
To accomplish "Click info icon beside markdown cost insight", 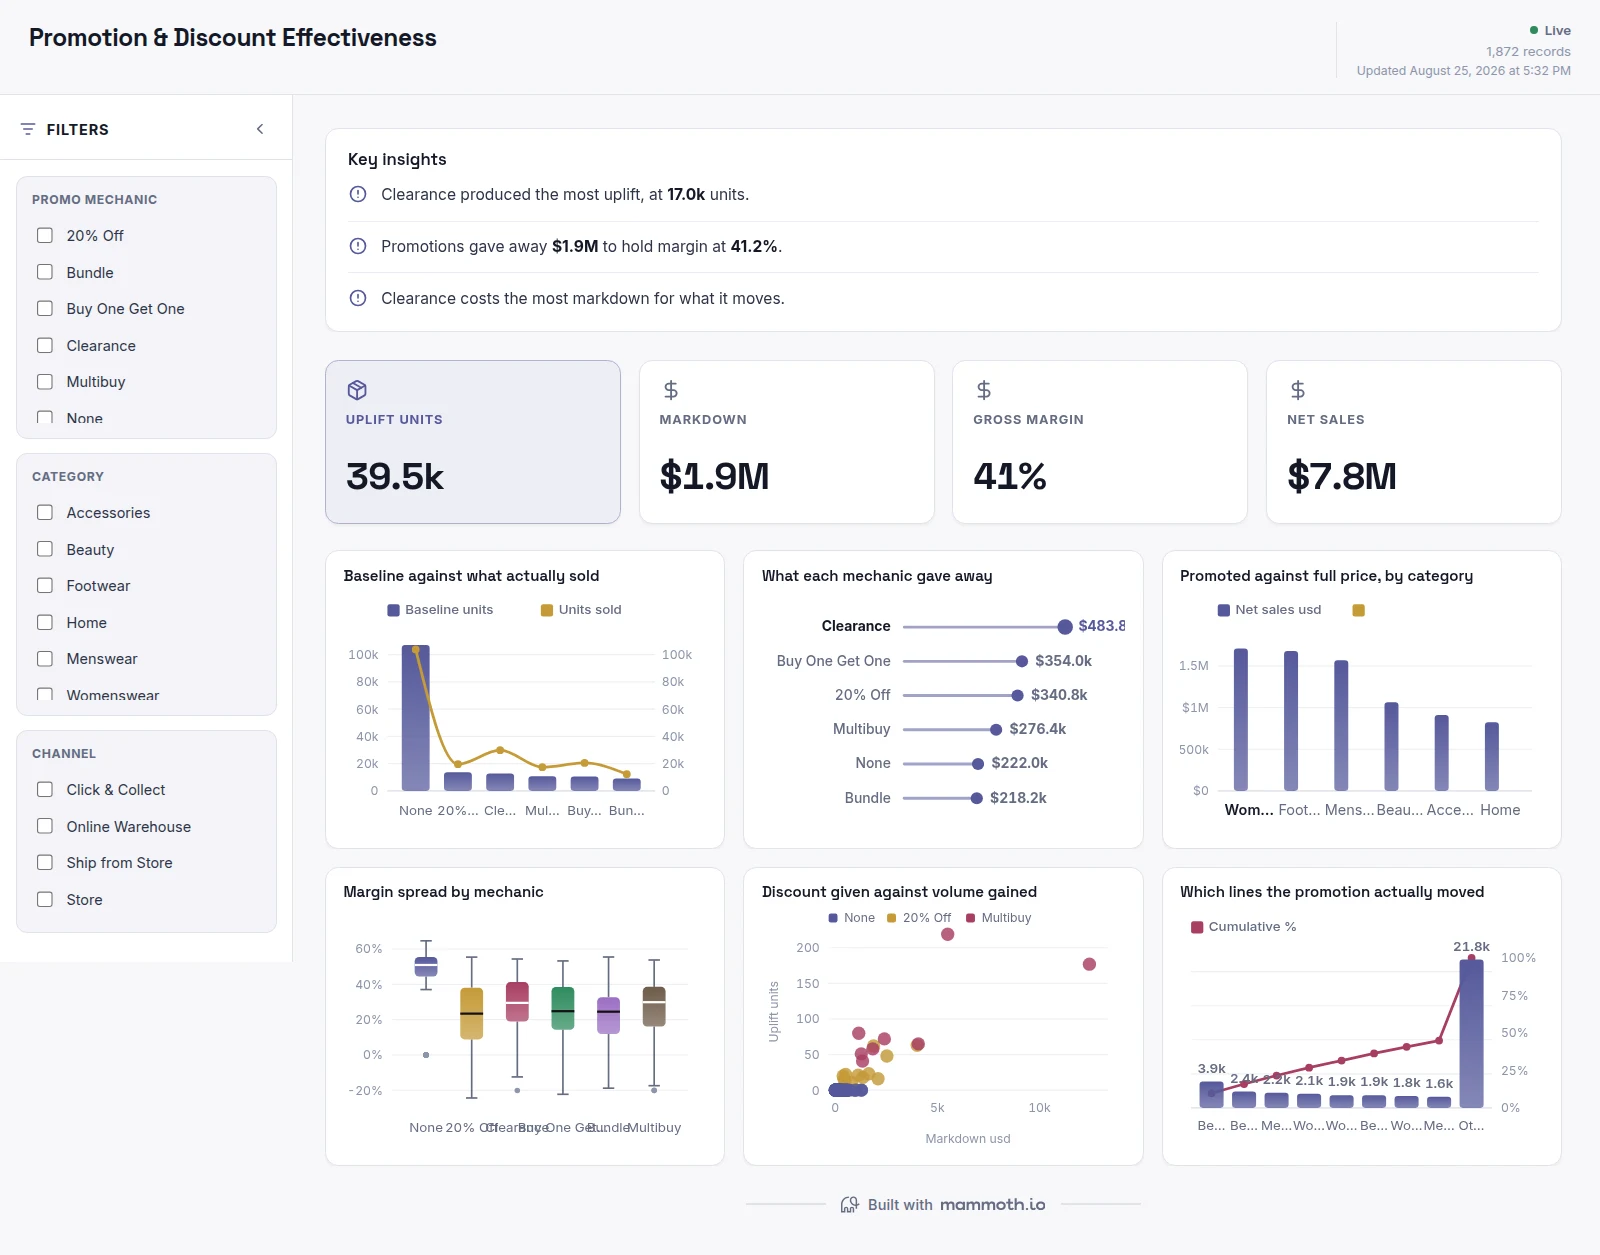I will click(358, 298).
